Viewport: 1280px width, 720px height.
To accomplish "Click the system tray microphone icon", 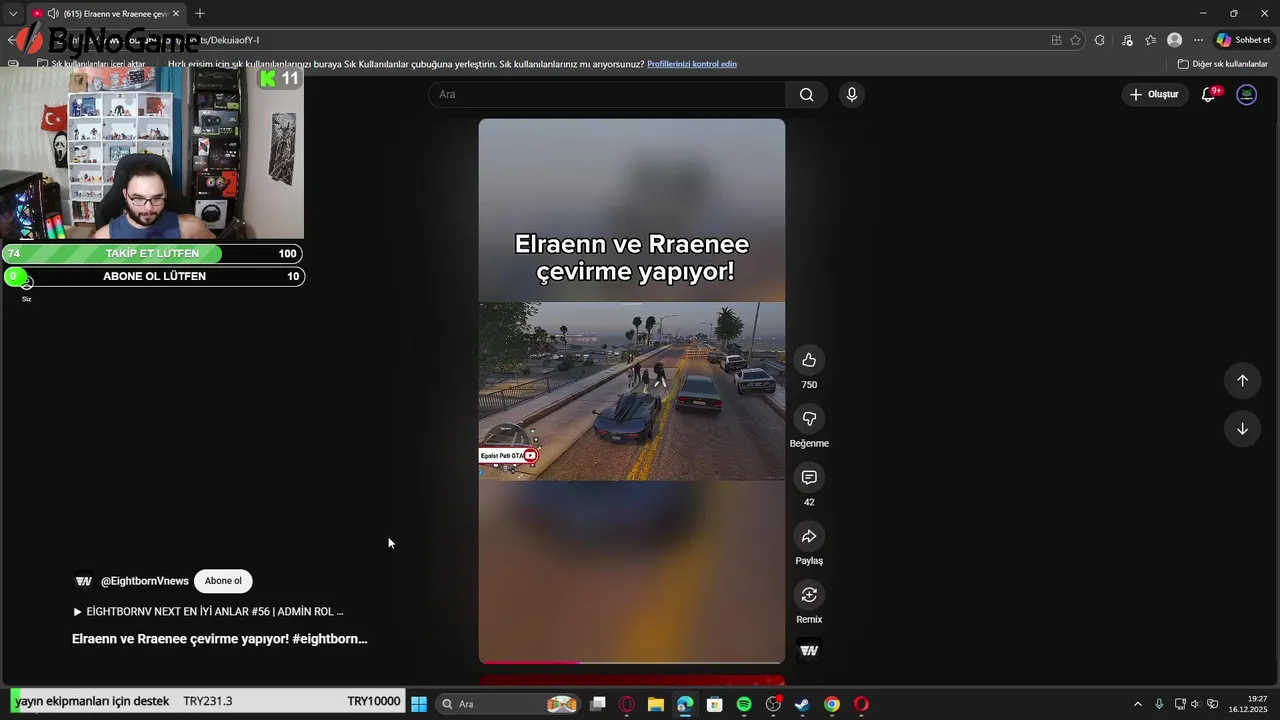I will (1159, 704).
